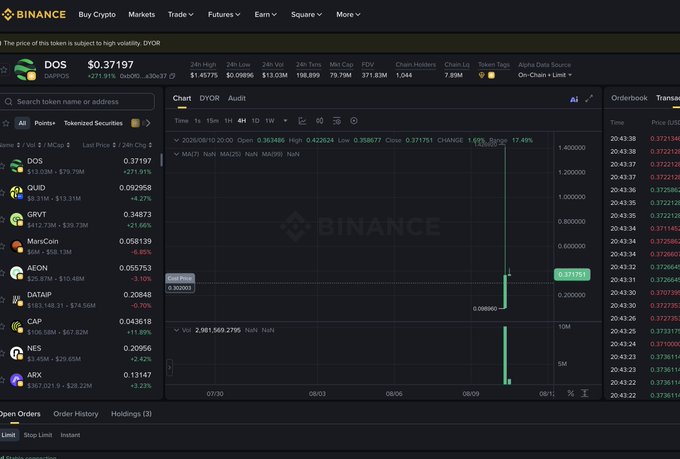Select the Instant order filter

70,435
